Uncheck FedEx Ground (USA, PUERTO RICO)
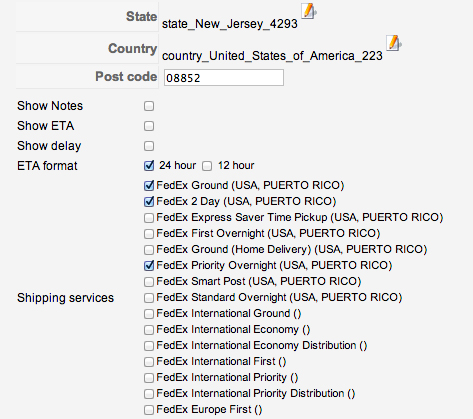 (149, 186)
